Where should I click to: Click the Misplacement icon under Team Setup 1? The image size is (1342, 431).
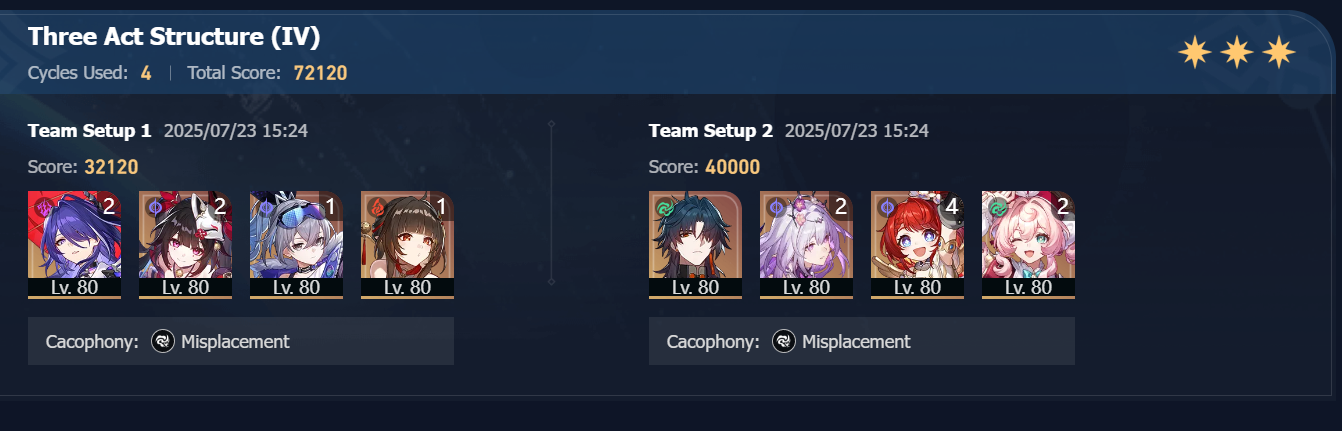[163, 342]
